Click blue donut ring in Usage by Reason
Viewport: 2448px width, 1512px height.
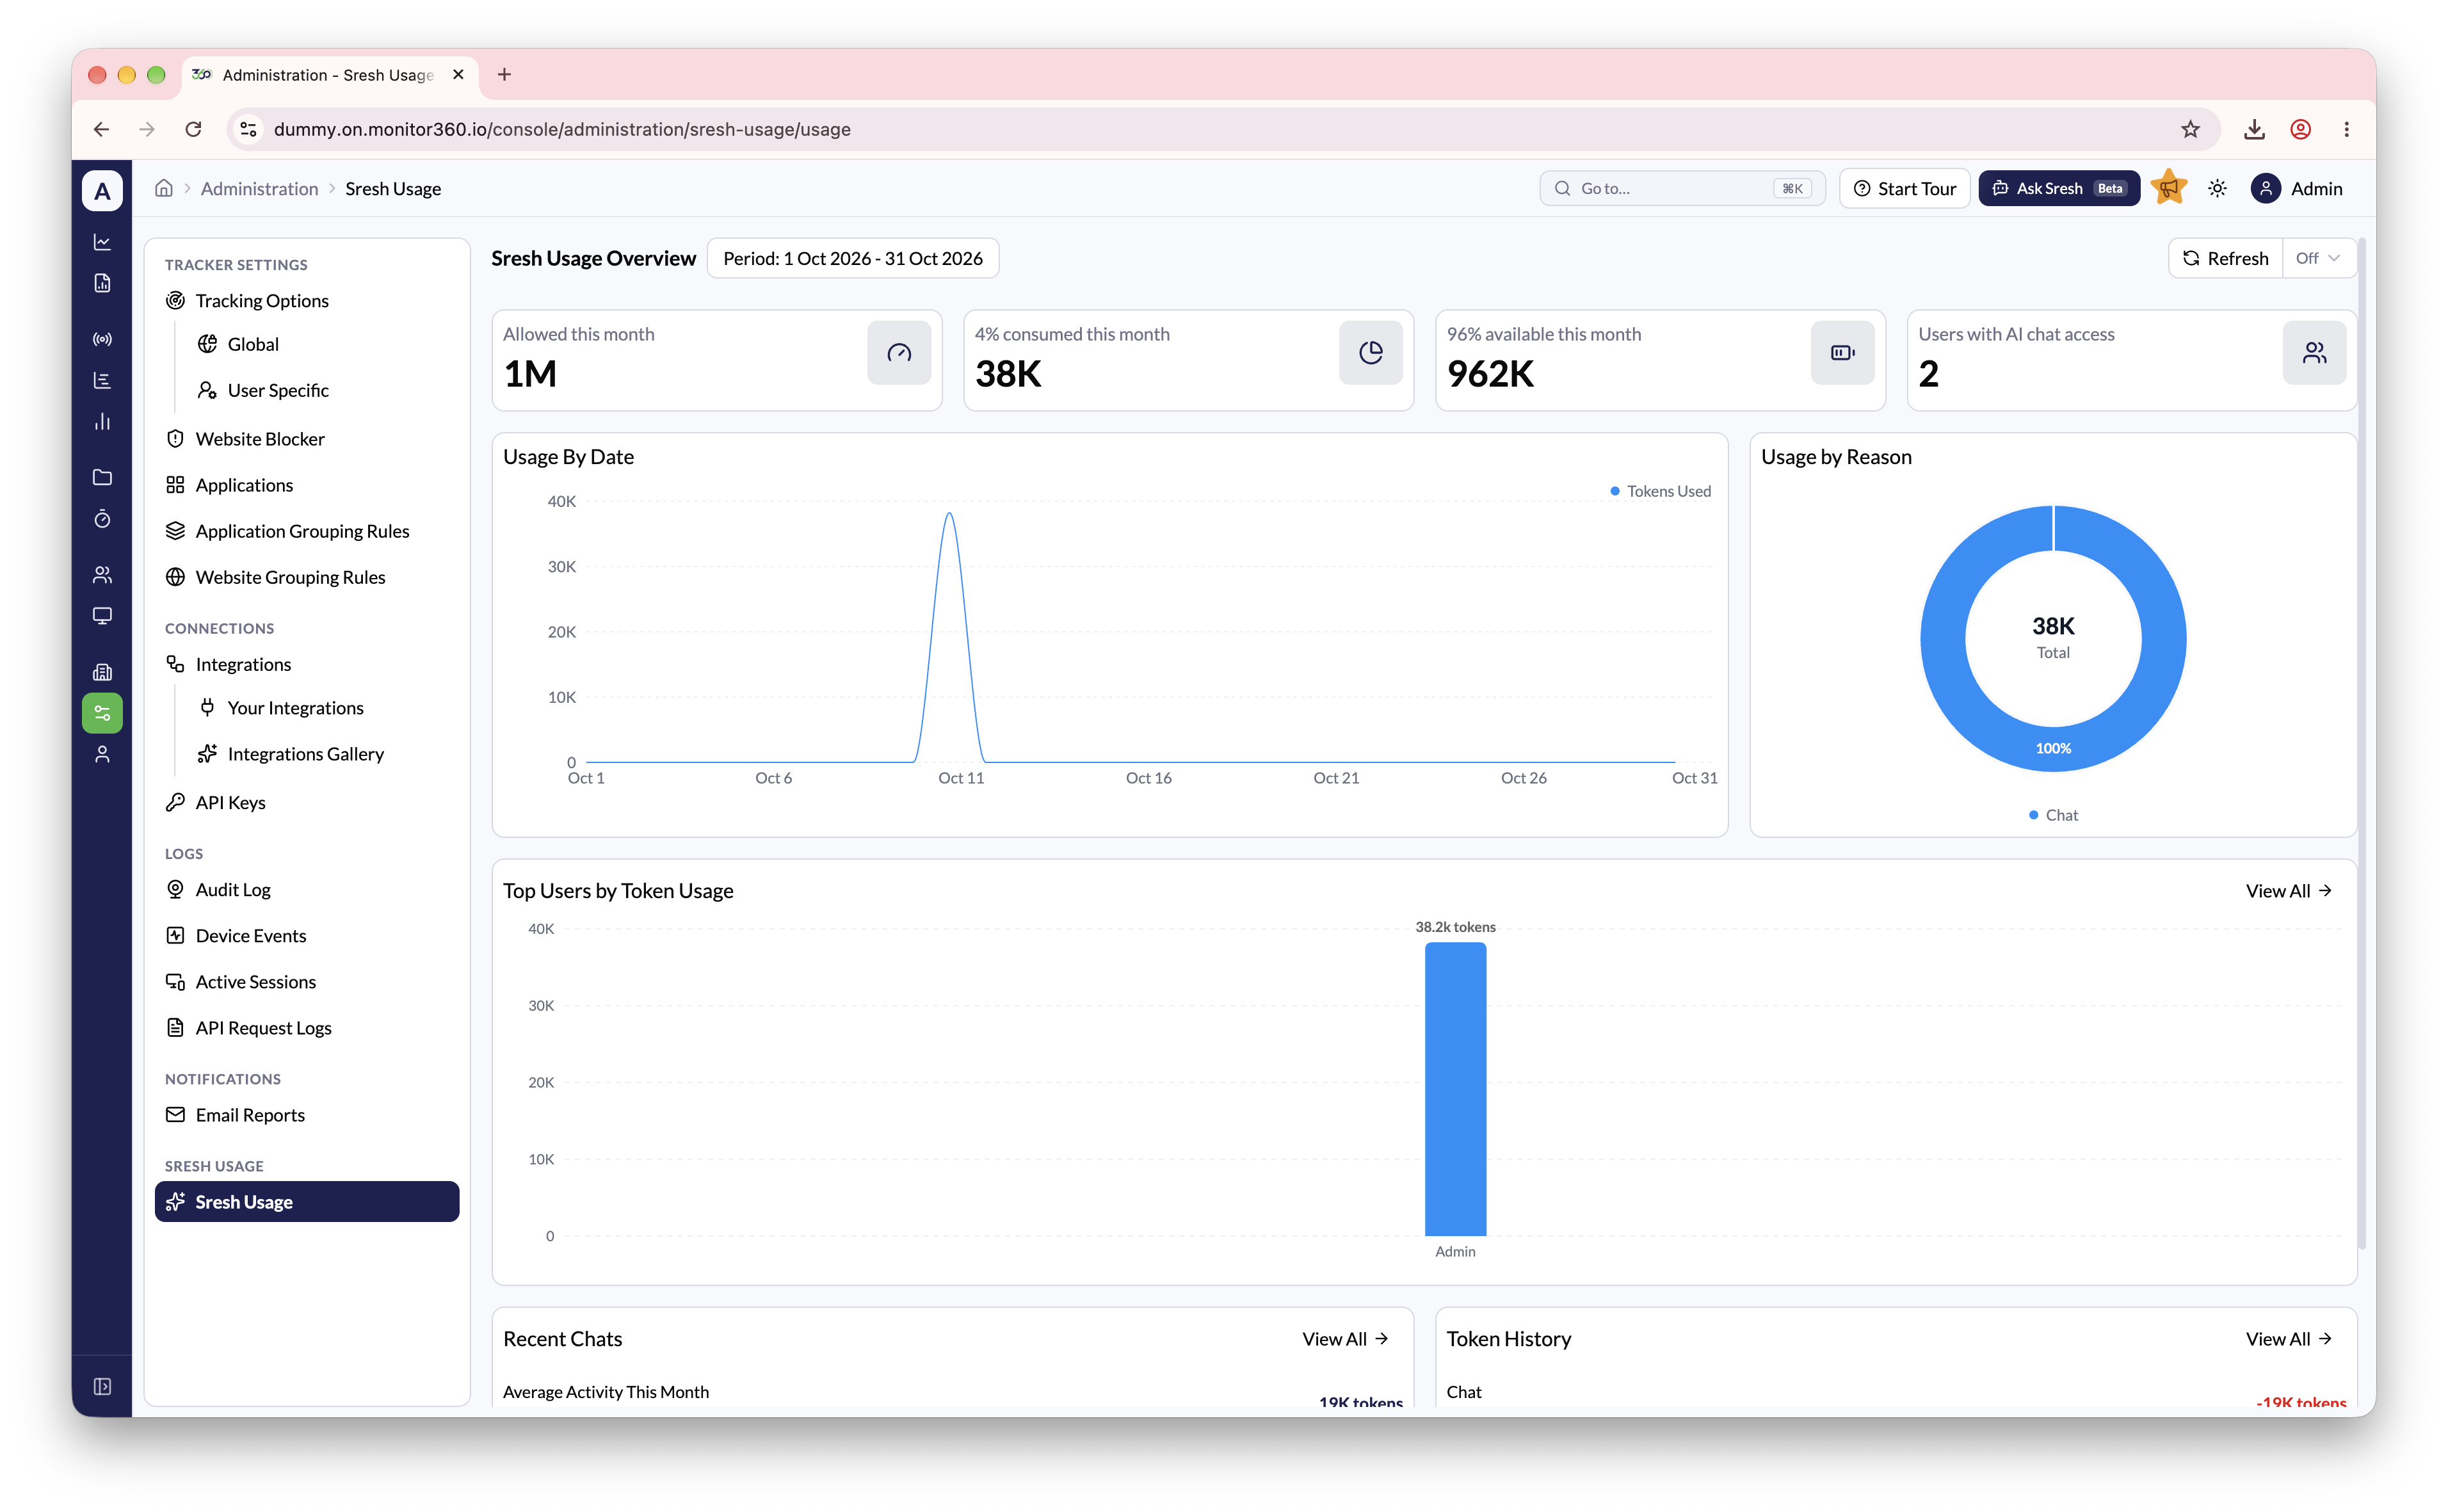pyautogui.click(x=1943, y=638)
